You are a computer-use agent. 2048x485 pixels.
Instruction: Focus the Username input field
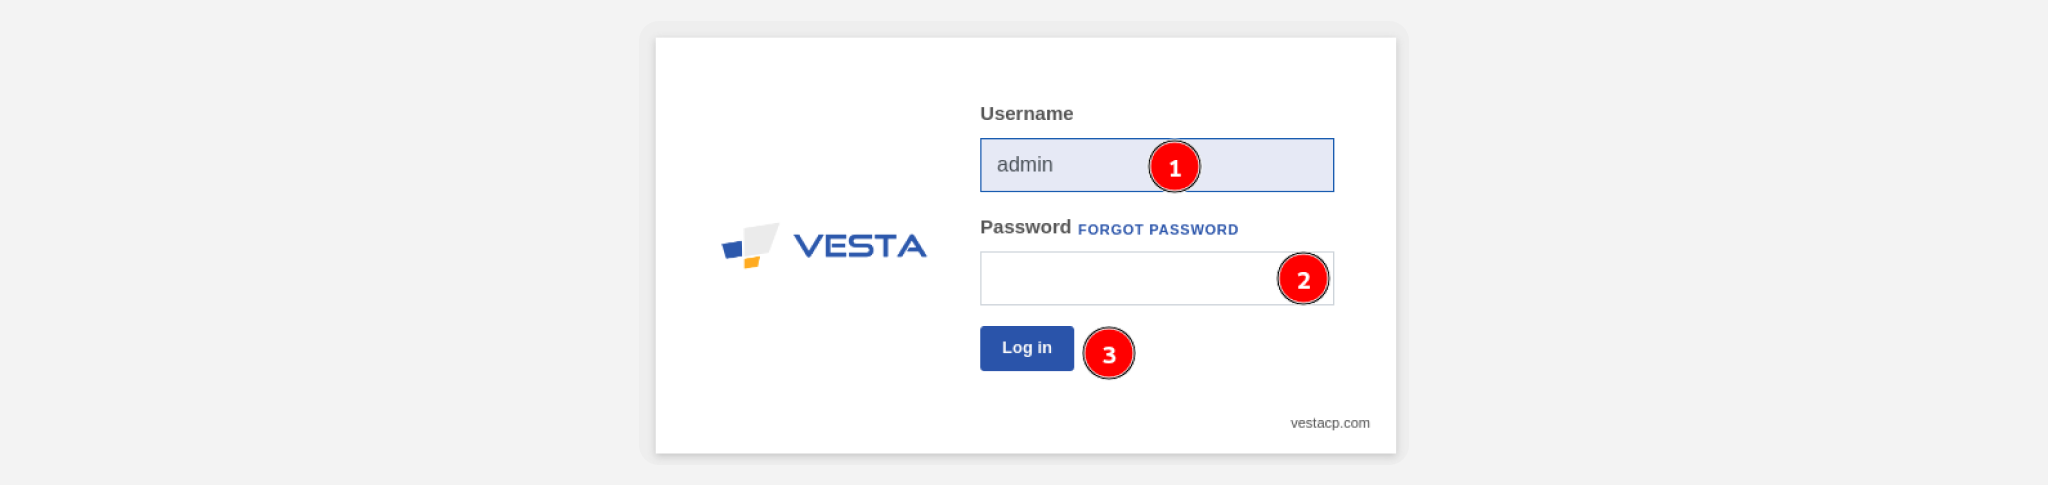[1157, 165]
